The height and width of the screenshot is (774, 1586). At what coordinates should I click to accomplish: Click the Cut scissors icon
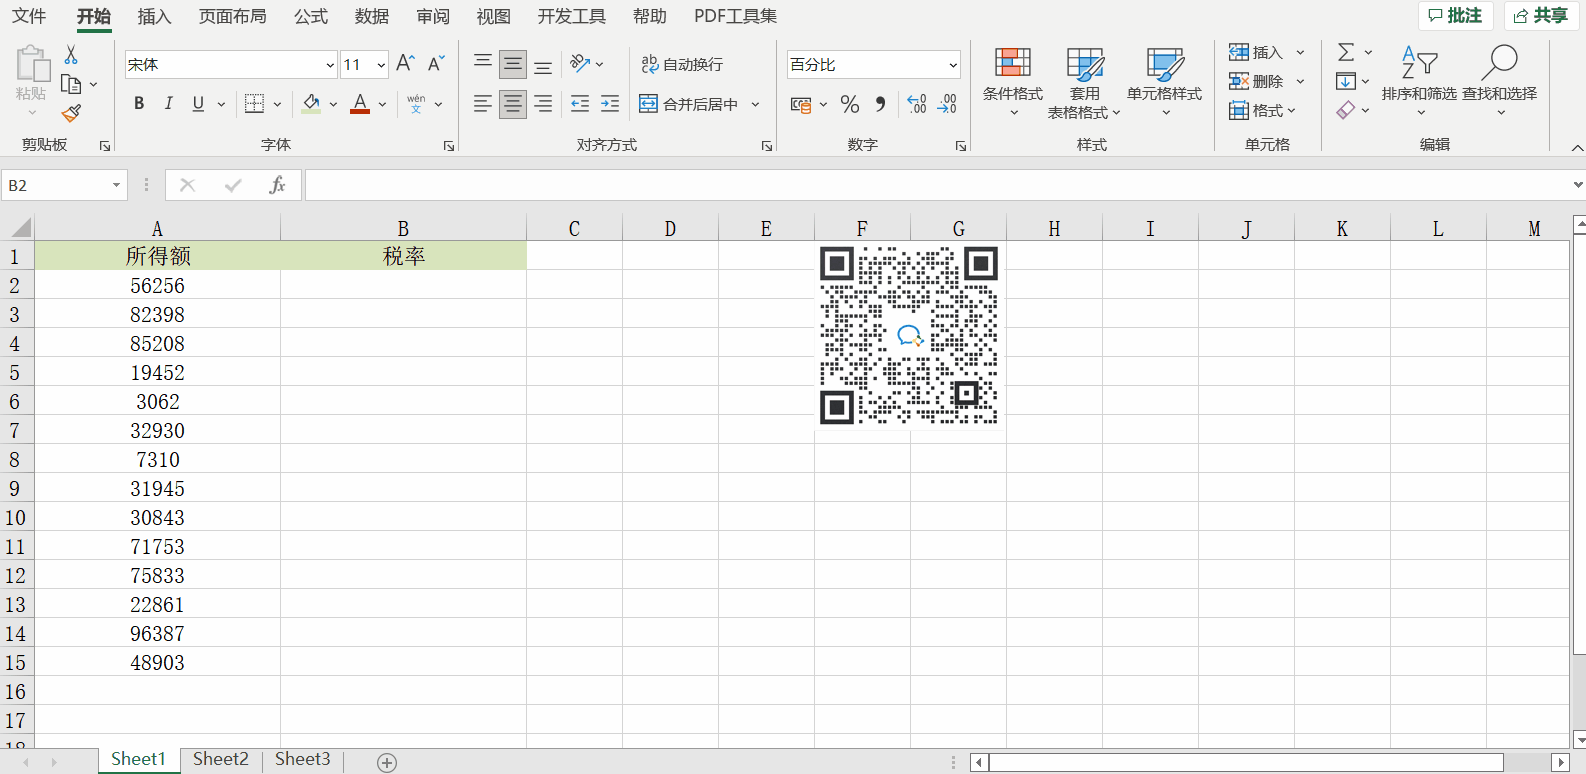[71, 55]
